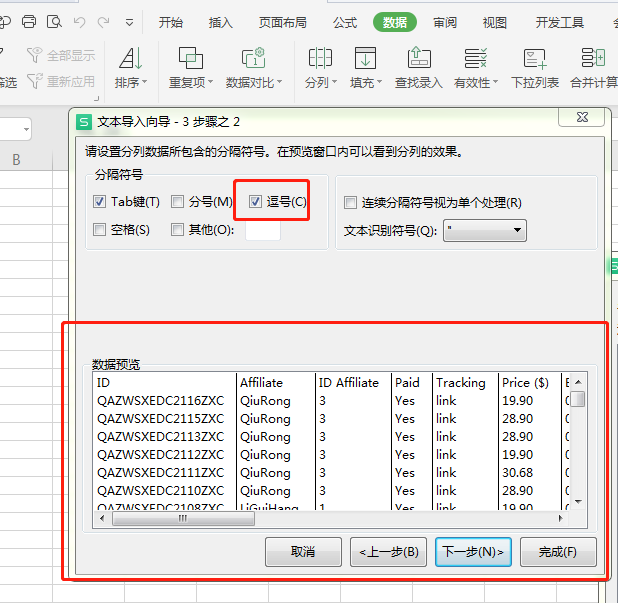618x603 pixels.
Task: Click the redo arrow icon
Action: [104, 22]
